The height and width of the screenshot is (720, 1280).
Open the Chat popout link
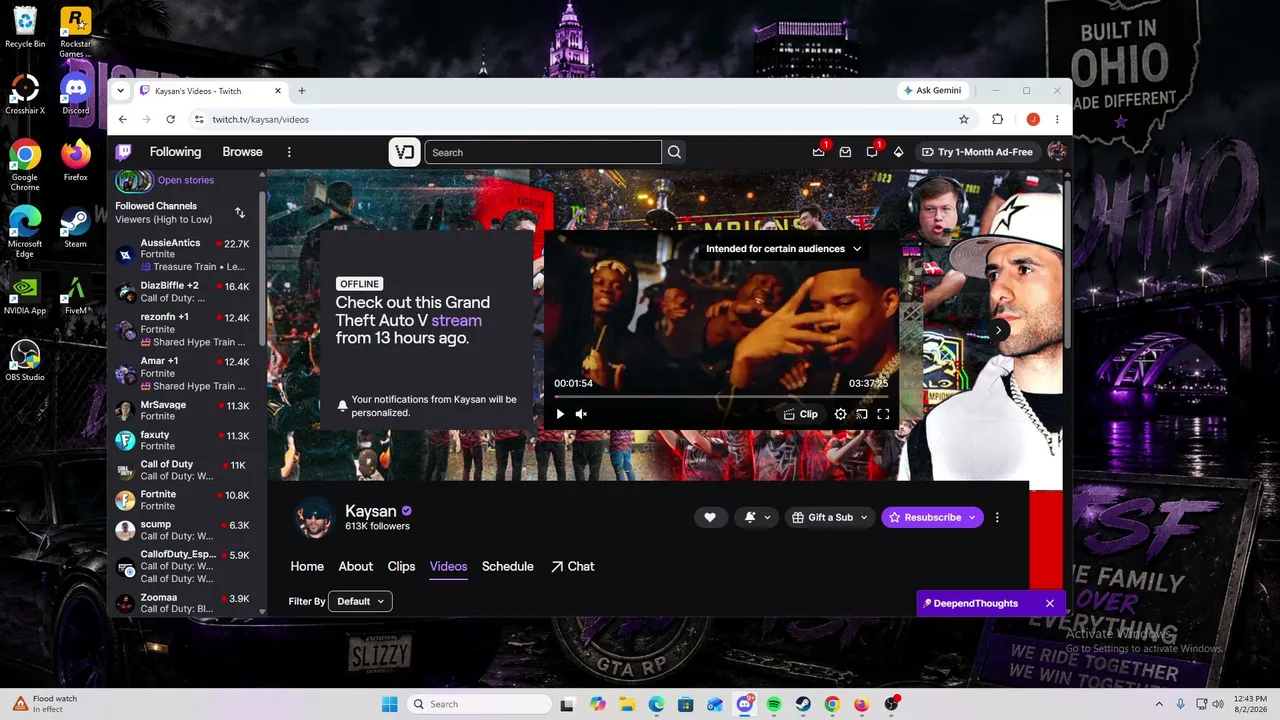(x=572, y=566)
